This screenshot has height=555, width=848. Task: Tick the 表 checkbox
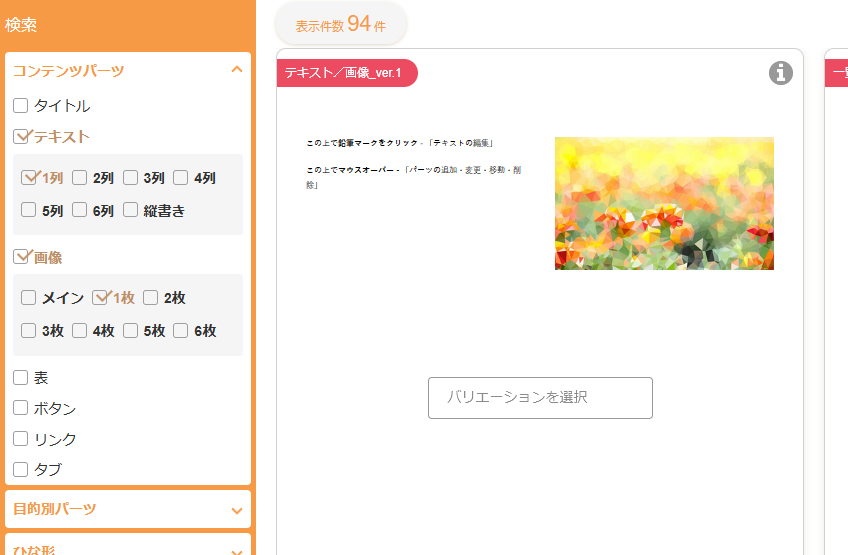[20, 378]
